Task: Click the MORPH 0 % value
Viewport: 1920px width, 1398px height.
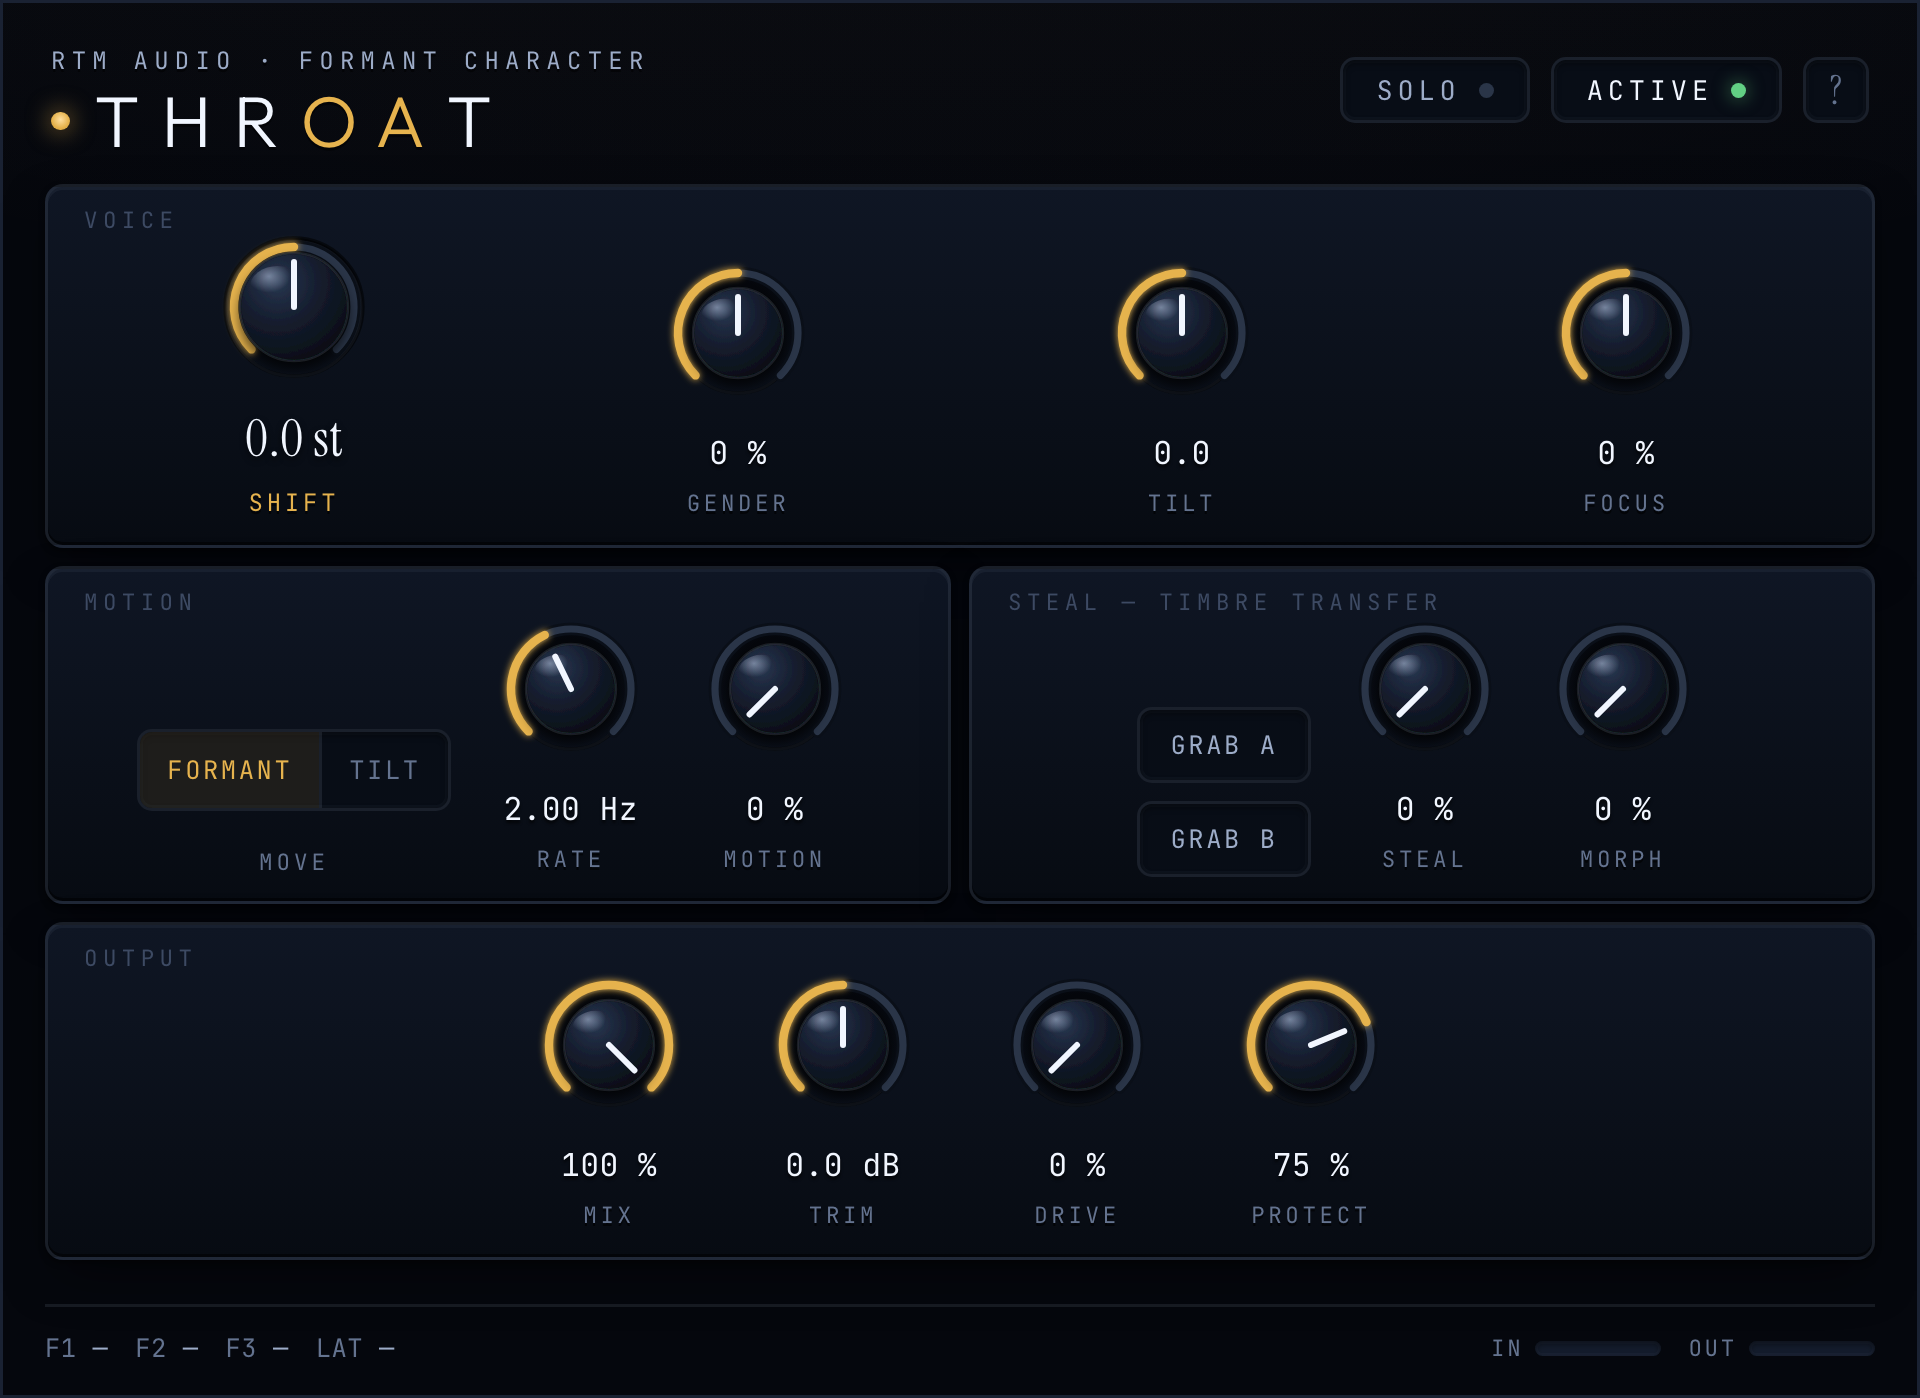Action: 1622,809
